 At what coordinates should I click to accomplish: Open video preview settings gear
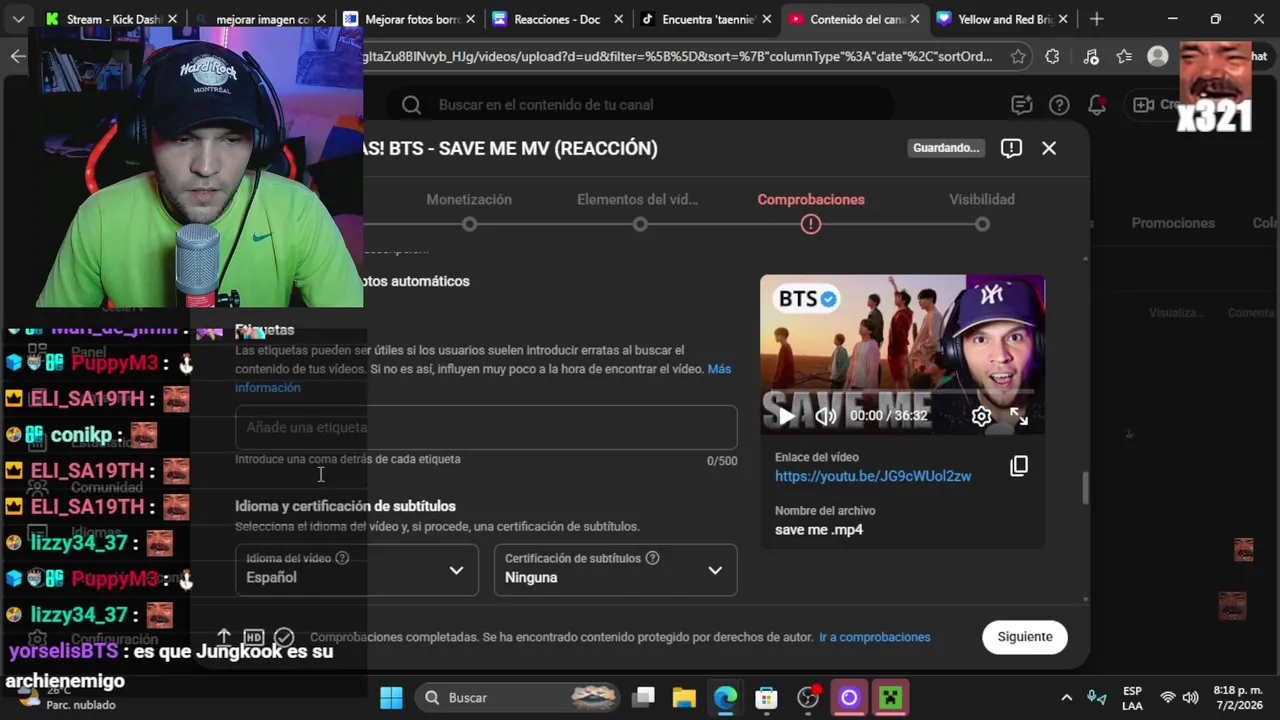point(981,416)
